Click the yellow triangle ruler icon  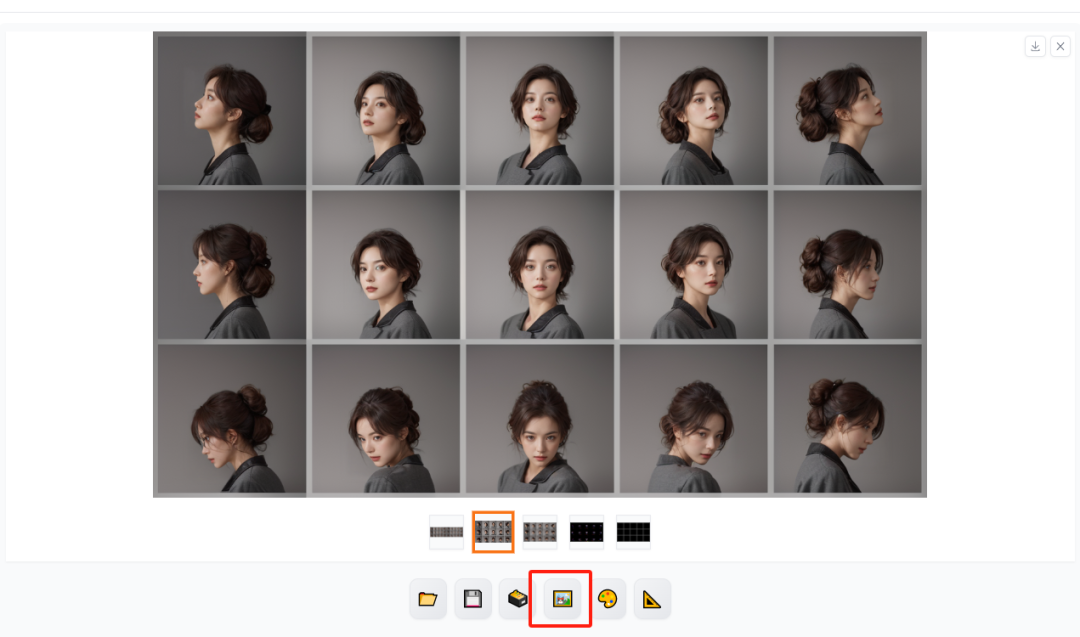(x=652, y=598)
